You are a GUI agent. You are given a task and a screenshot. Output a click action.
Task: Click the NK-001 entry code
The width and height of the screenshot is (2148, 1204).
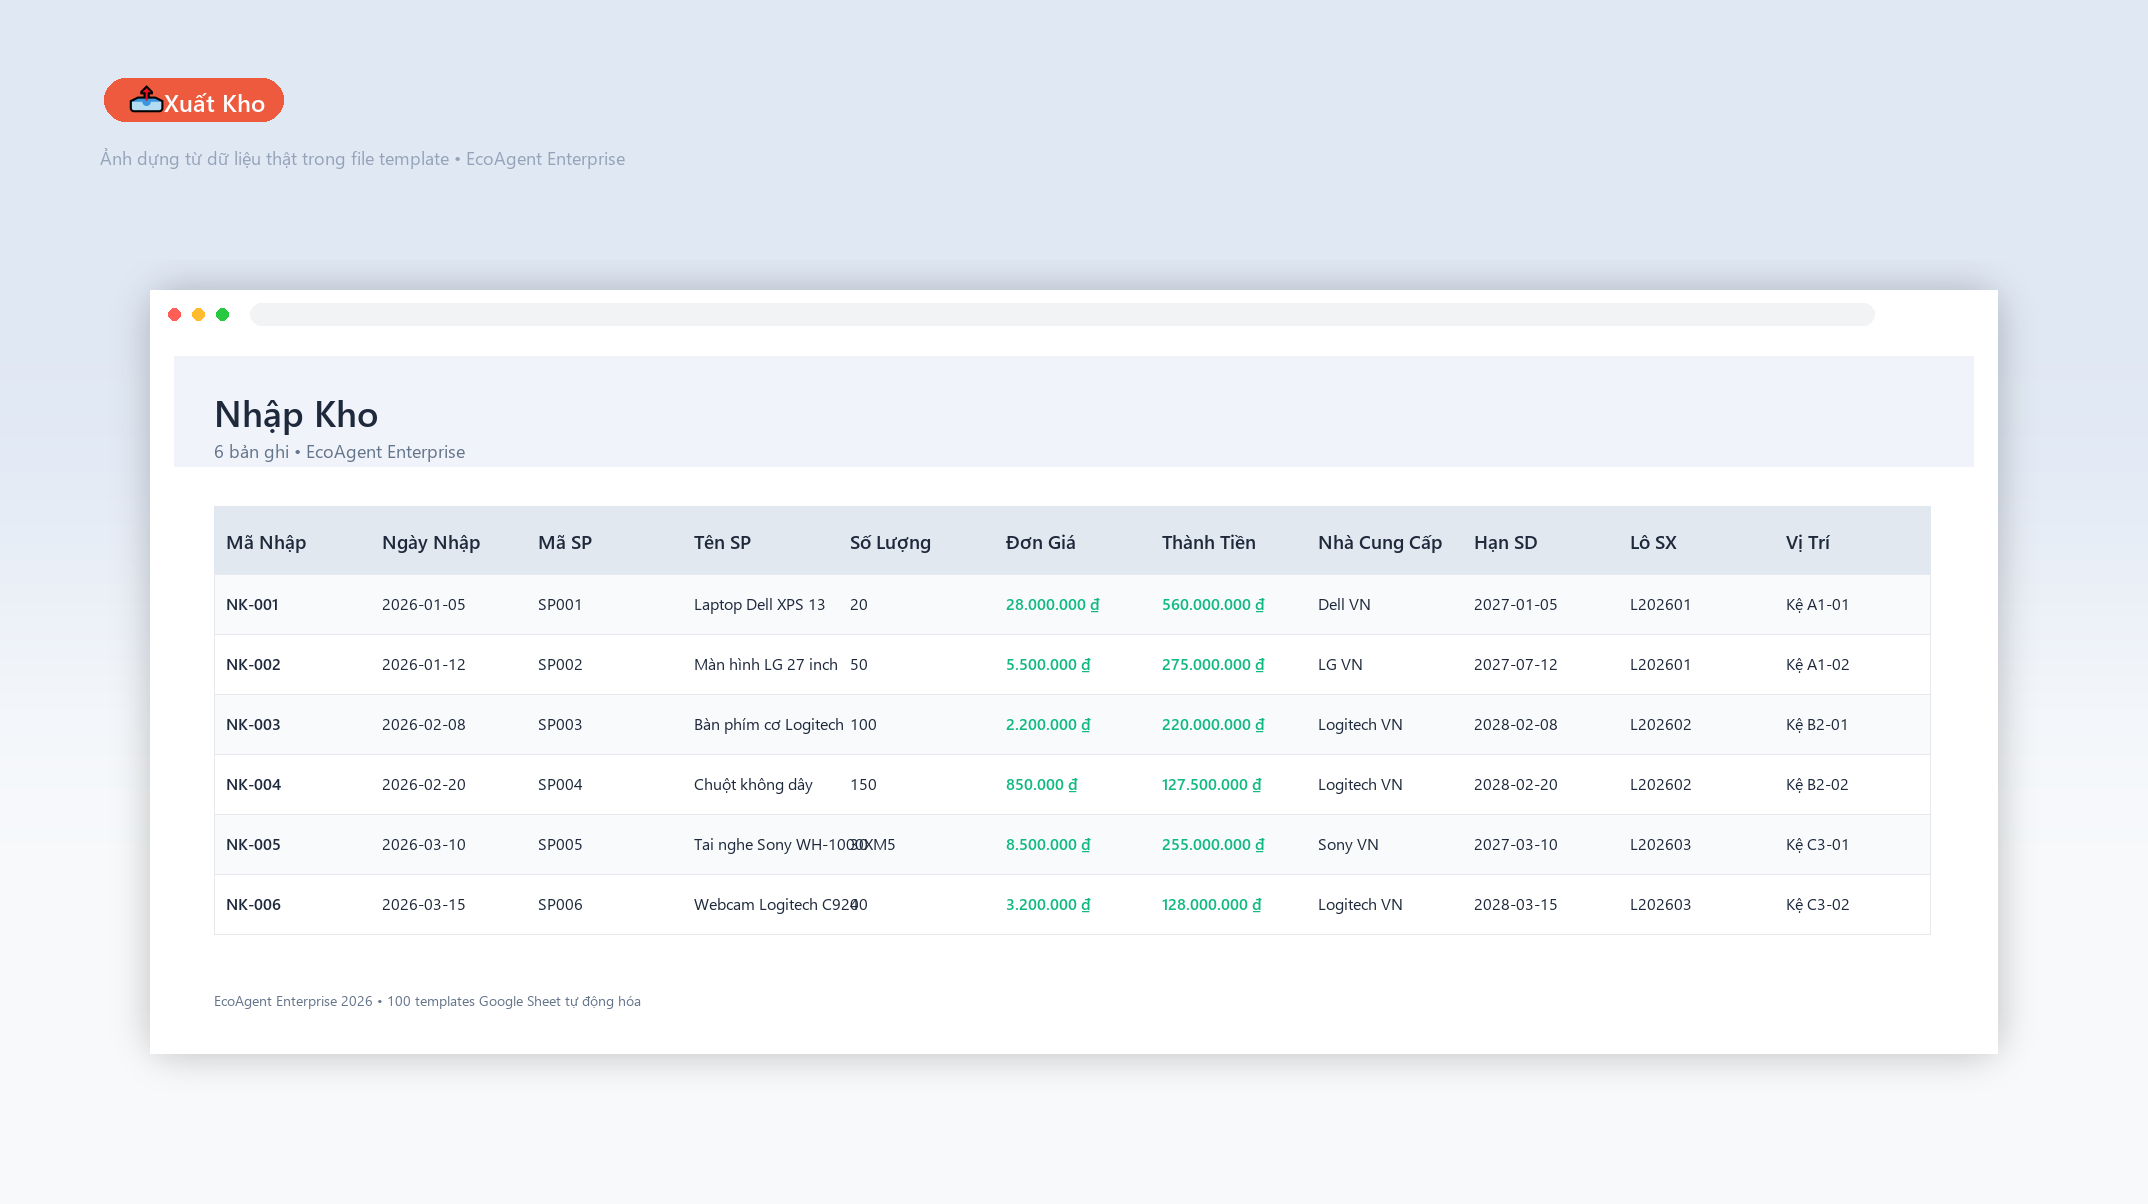252,604
